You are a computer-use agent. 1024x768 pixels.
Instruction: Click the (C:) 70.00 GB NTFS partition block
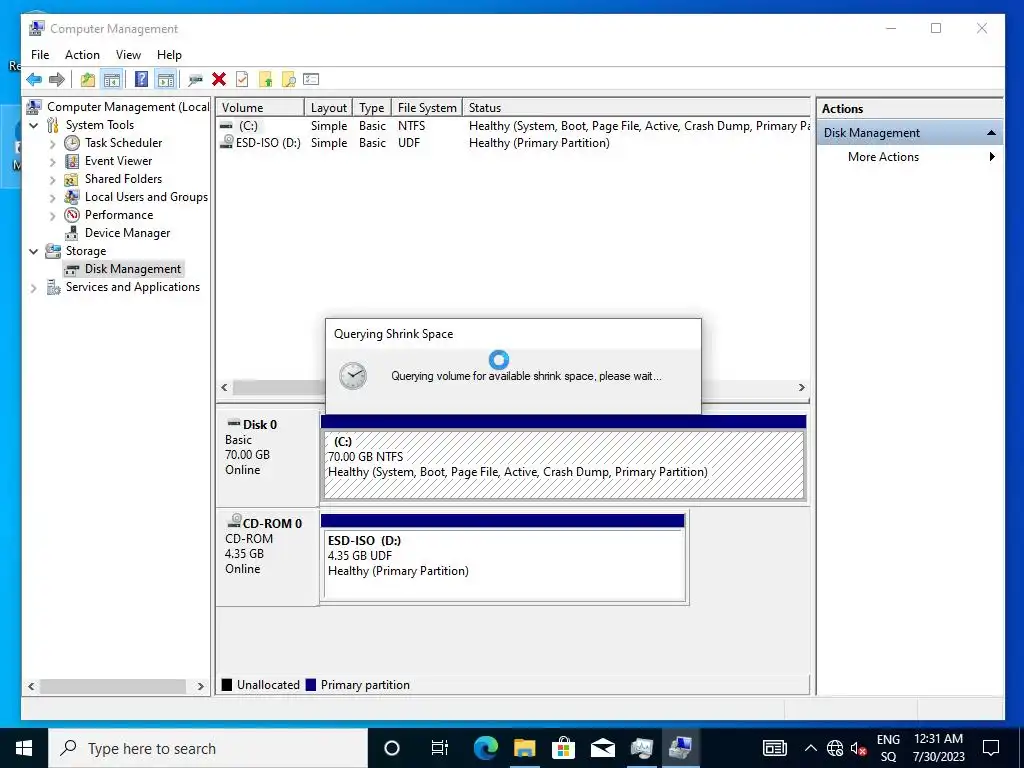(x=564, y=465)
